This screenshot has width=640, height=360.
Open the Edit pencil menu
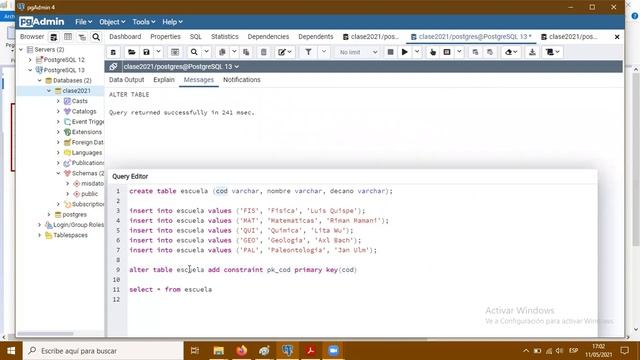pyautogui.click(x=284, y=52)
